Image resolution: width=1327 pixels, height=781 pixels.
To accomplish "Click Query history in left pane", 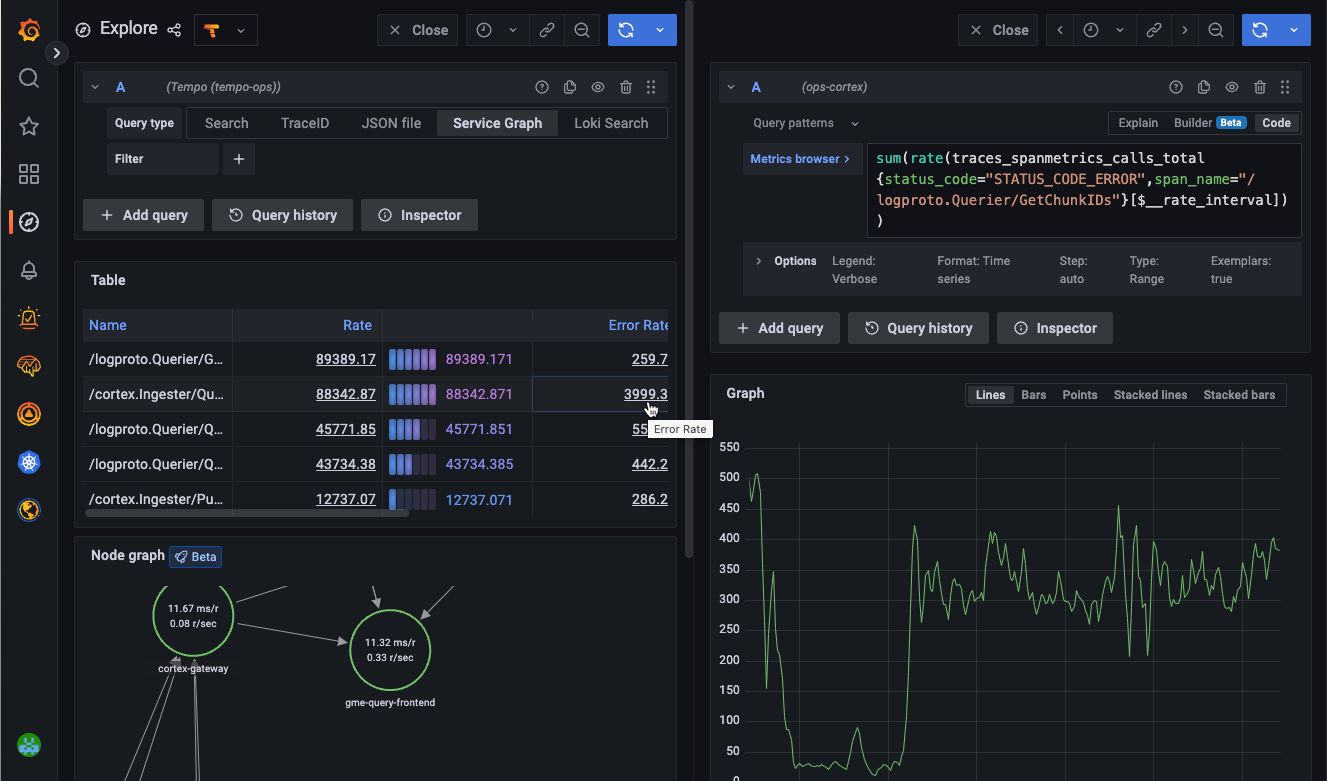I will [x=282, y=215].
